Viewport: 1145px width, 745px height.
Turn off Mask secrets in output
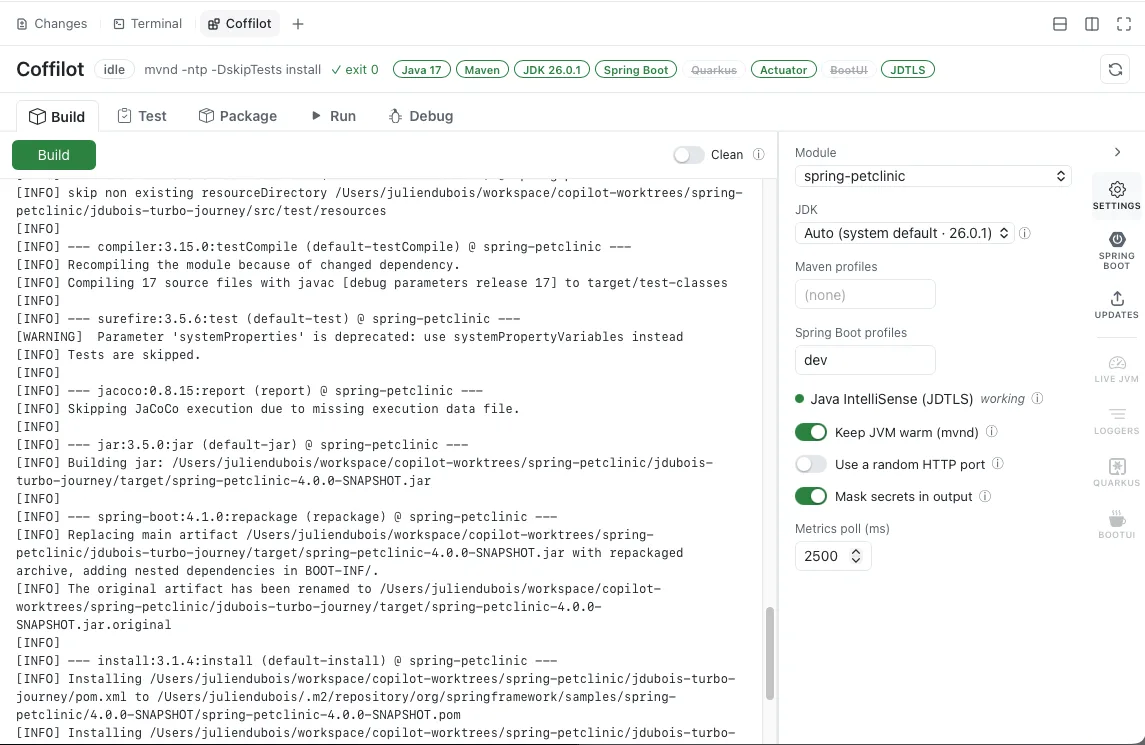[x=811, y=497]
